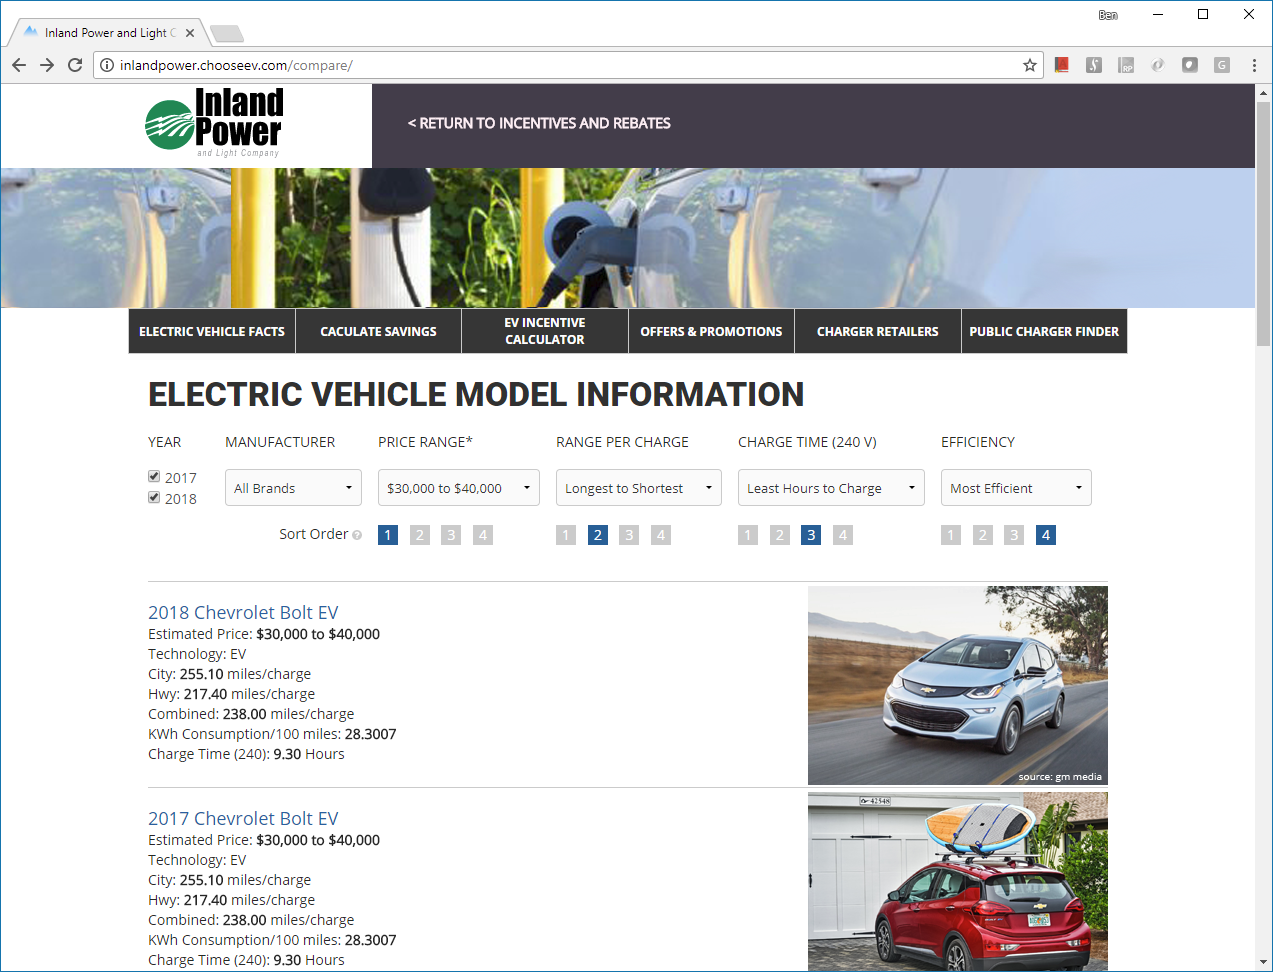Image resolution: width=1273 pixels, height=972 pixels.
Task: Click the Inland Power logo
Action: [x=214, y=123]
